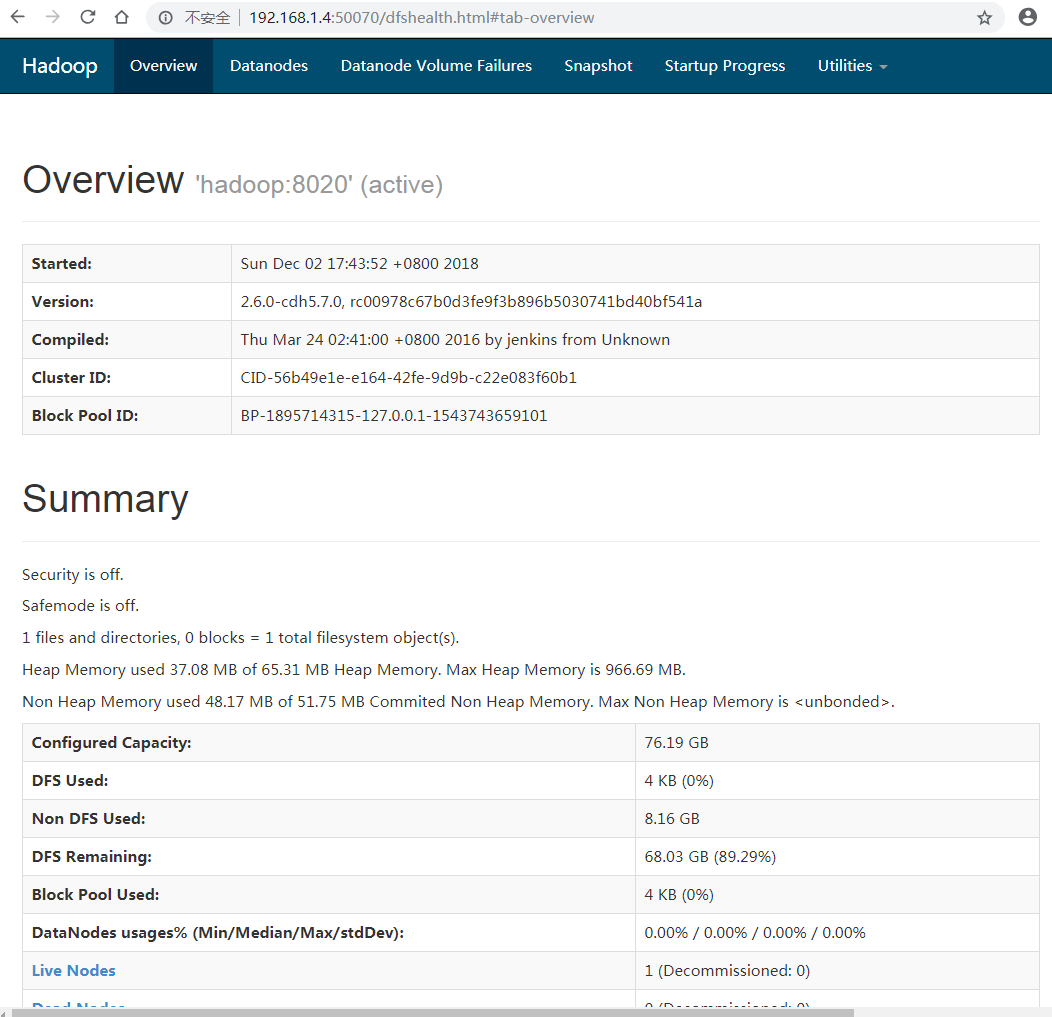Select the 76.19 GB capacity value
The width and height of the screenshot is (1052, 1017).
pyautogui.click(x=676, y=743)
